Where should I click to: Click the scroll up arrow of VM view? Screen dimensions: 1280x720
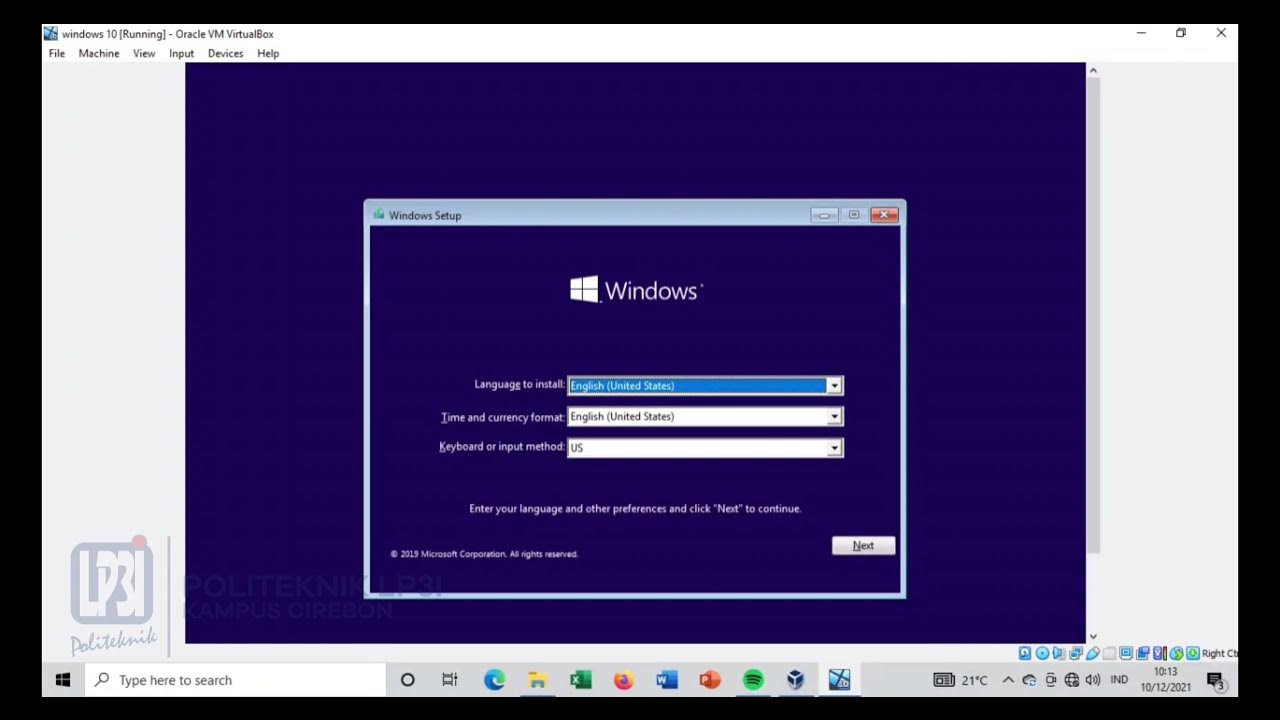click(x=1093, y=70)
